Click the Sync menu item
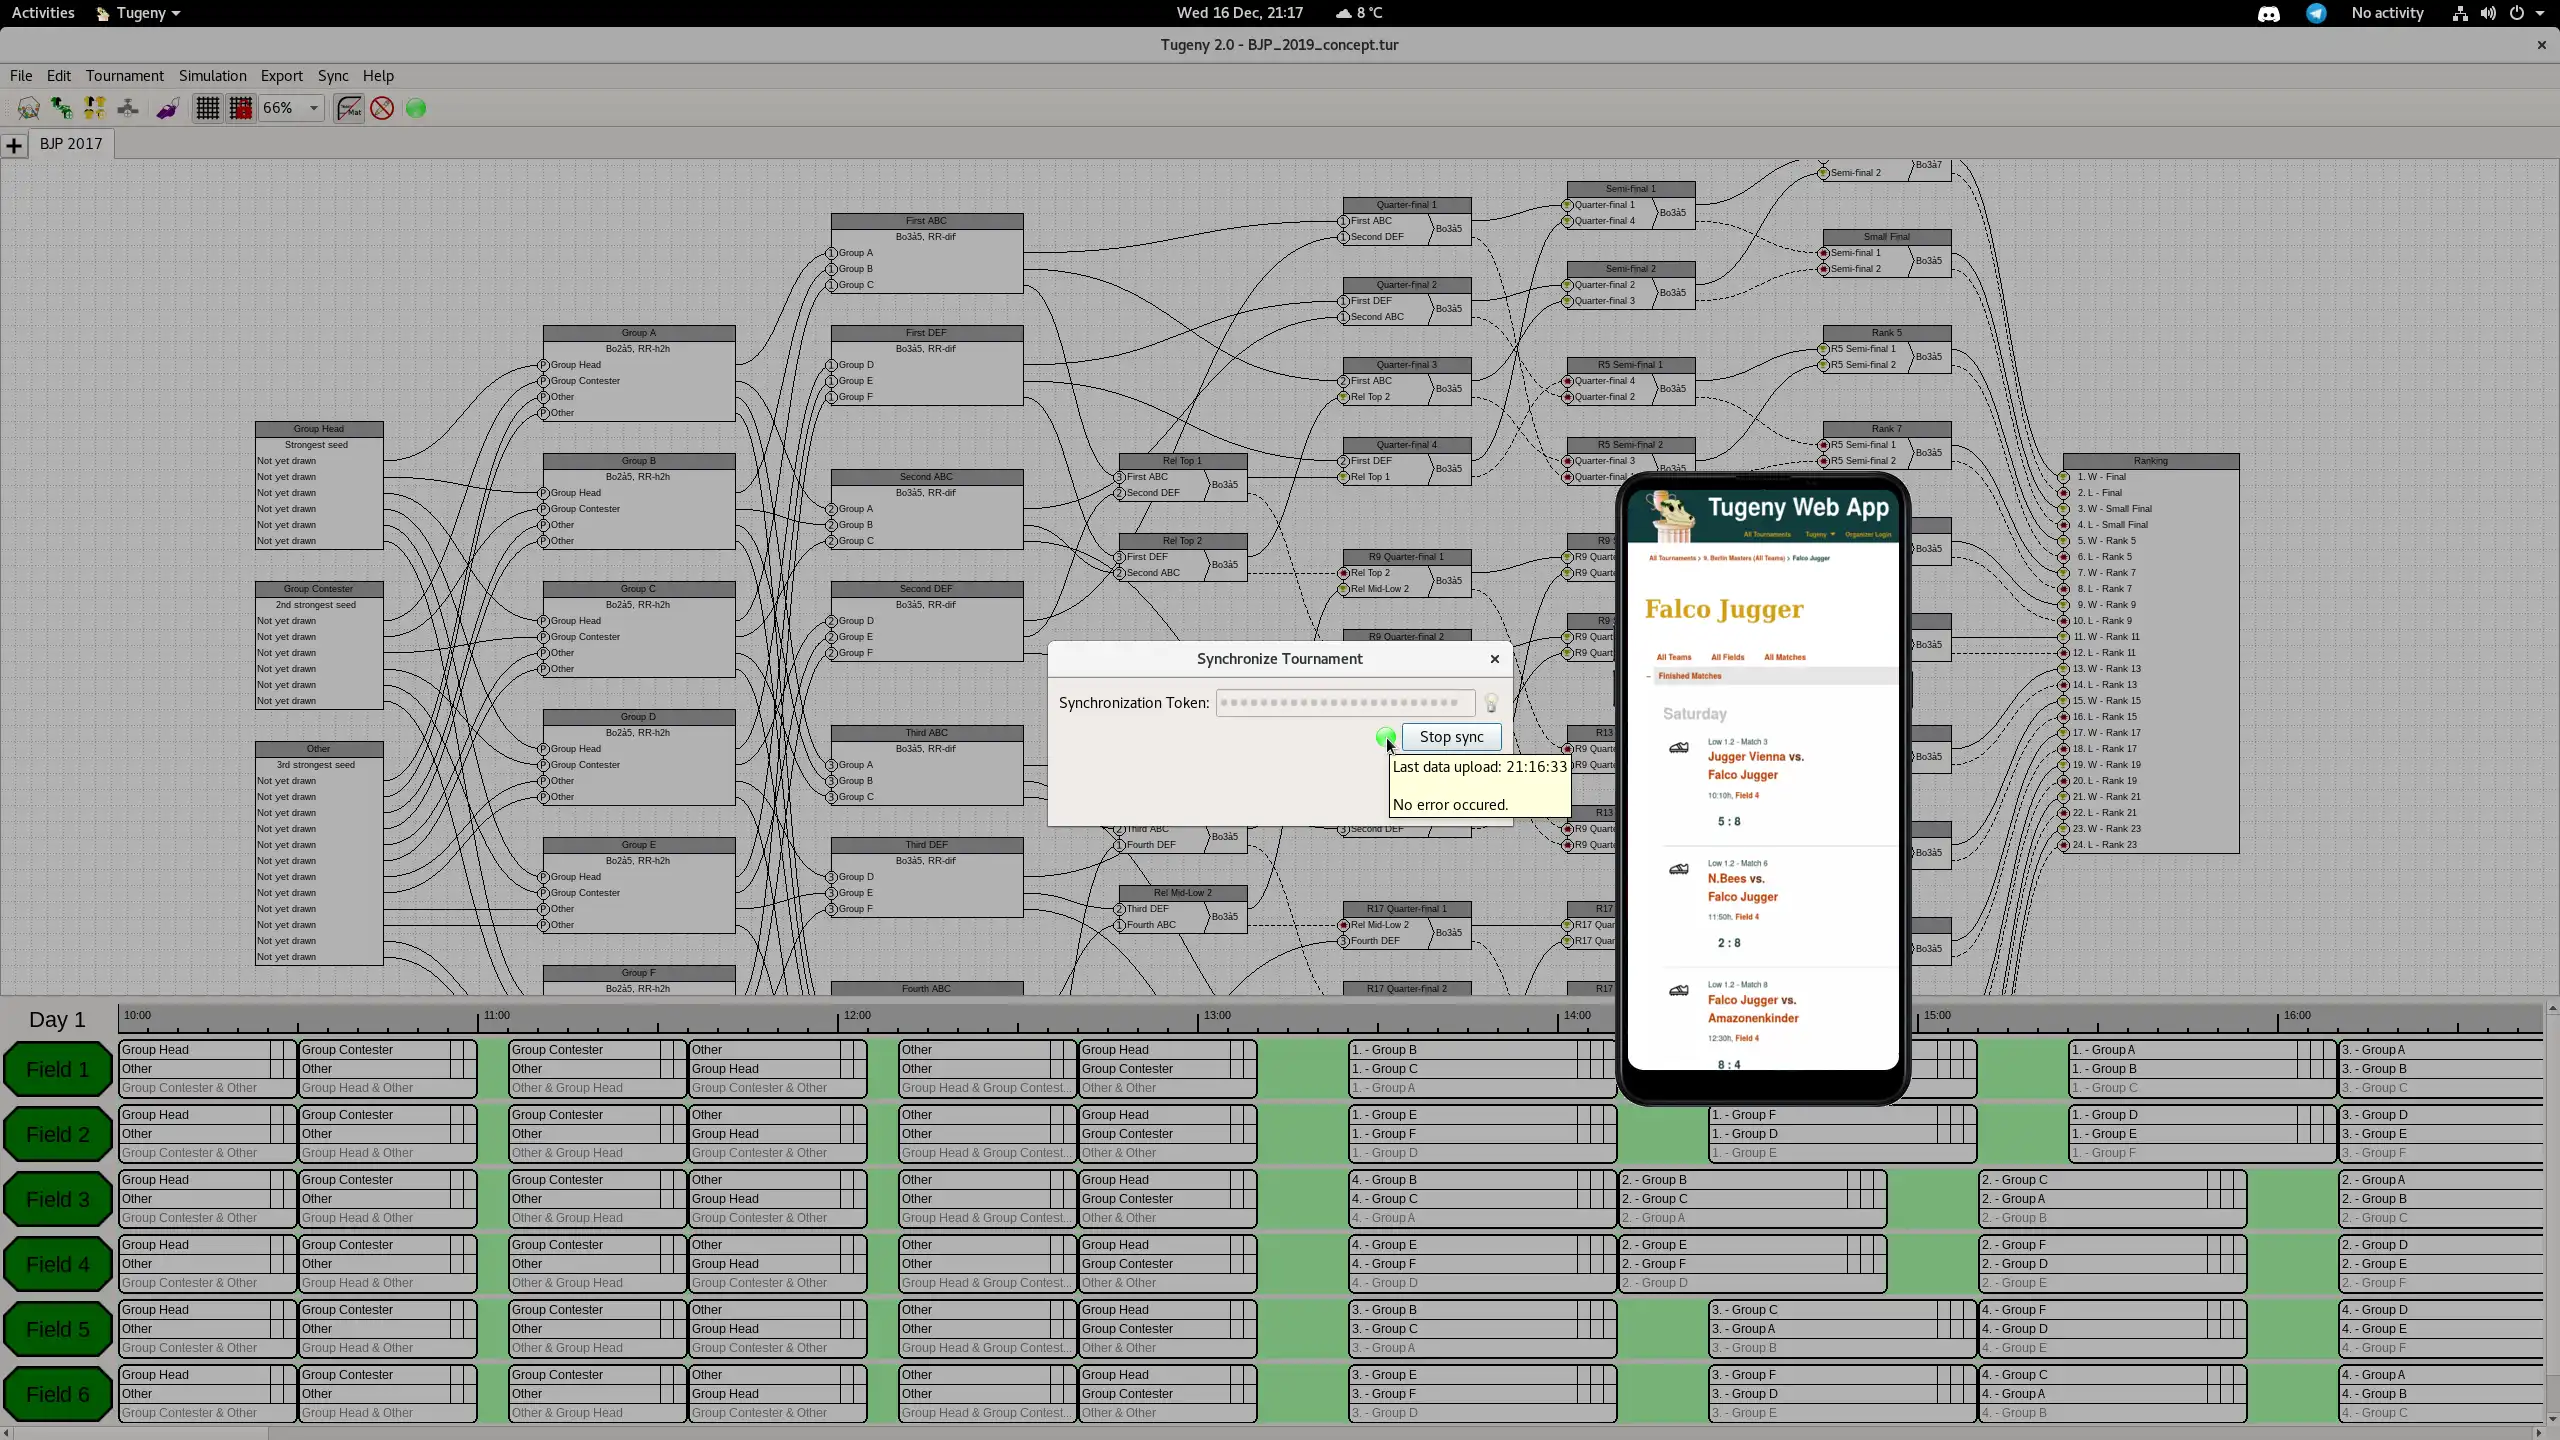The height and width of the screenshot is (1440, 2560). click(x=332, y=76)
